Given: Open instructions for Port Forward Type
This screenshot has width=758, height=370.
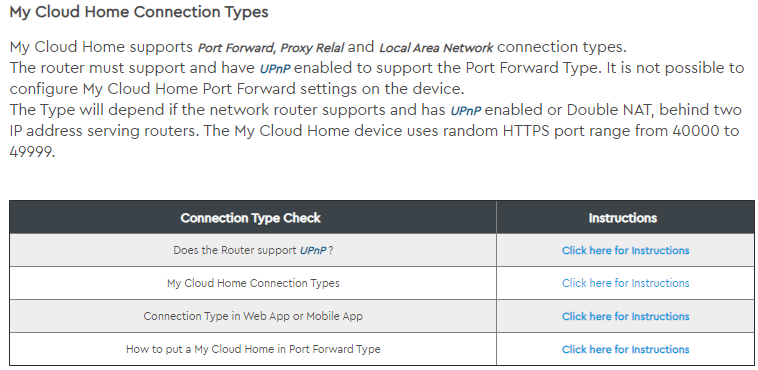Looking at the screenshot, I should [x=625, y=349].
